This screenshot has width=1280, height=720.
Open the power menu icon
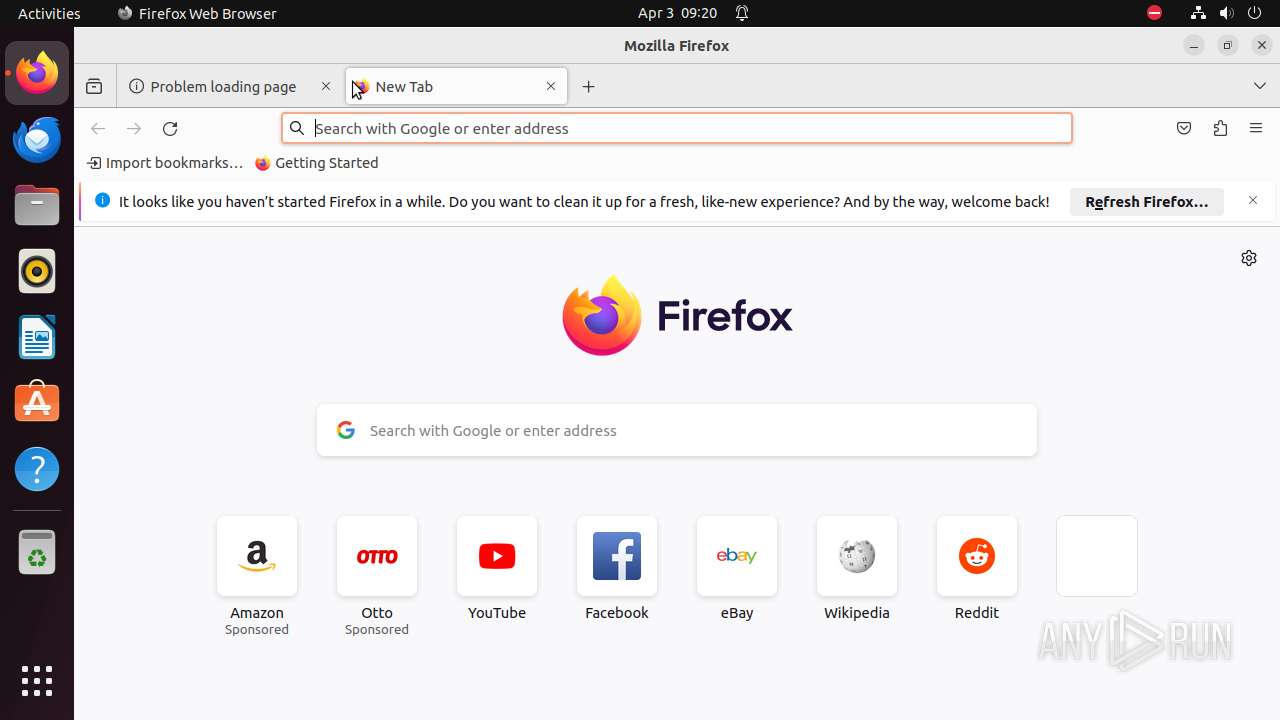point(1255,13)
